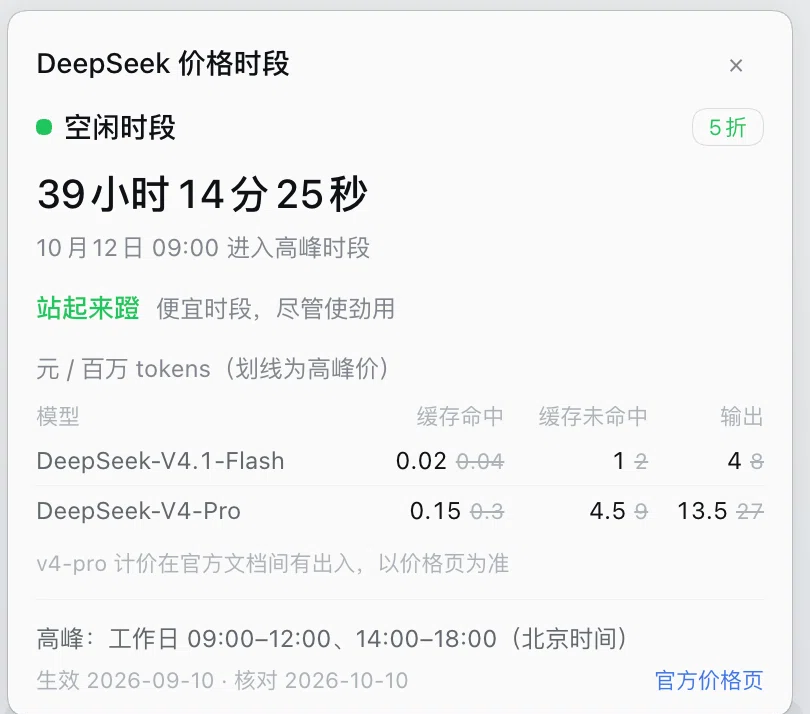
Task: Click the 5 折 discount badge
Action: [x=727, y=127]
